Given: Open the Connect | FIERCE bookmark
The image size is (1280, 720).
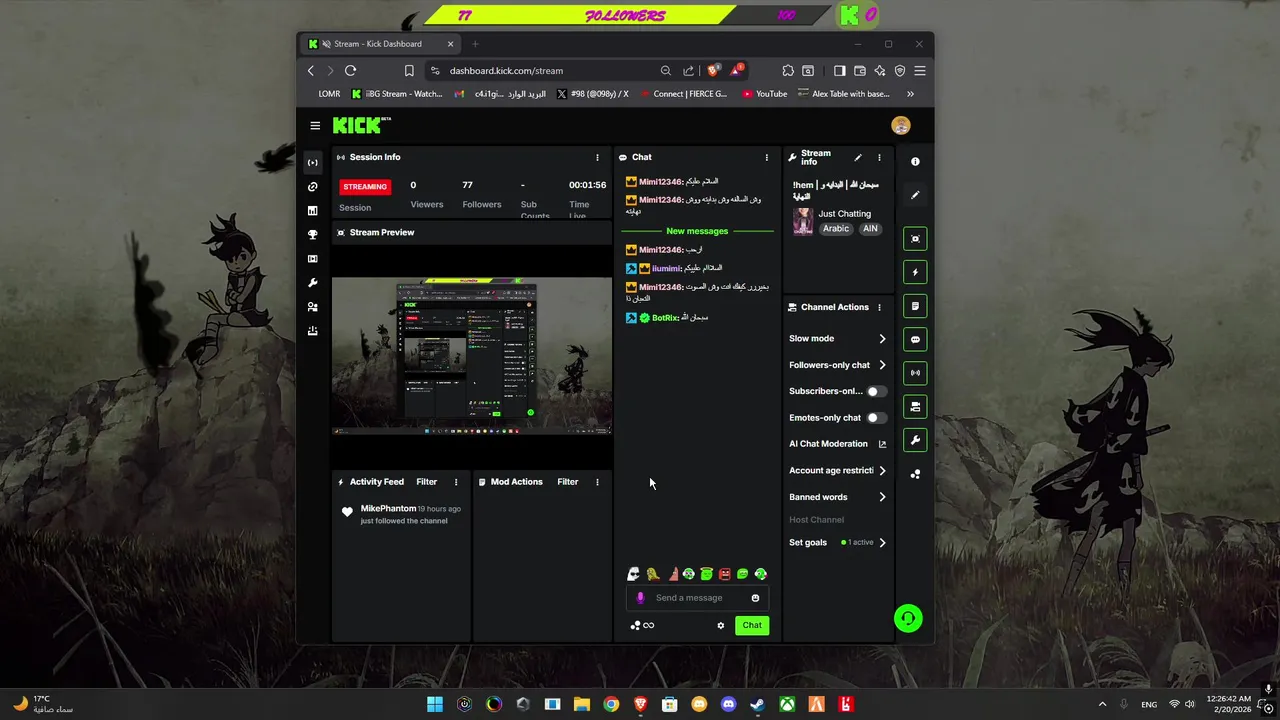Looking at the screenshot, I should tap(683, 94).
